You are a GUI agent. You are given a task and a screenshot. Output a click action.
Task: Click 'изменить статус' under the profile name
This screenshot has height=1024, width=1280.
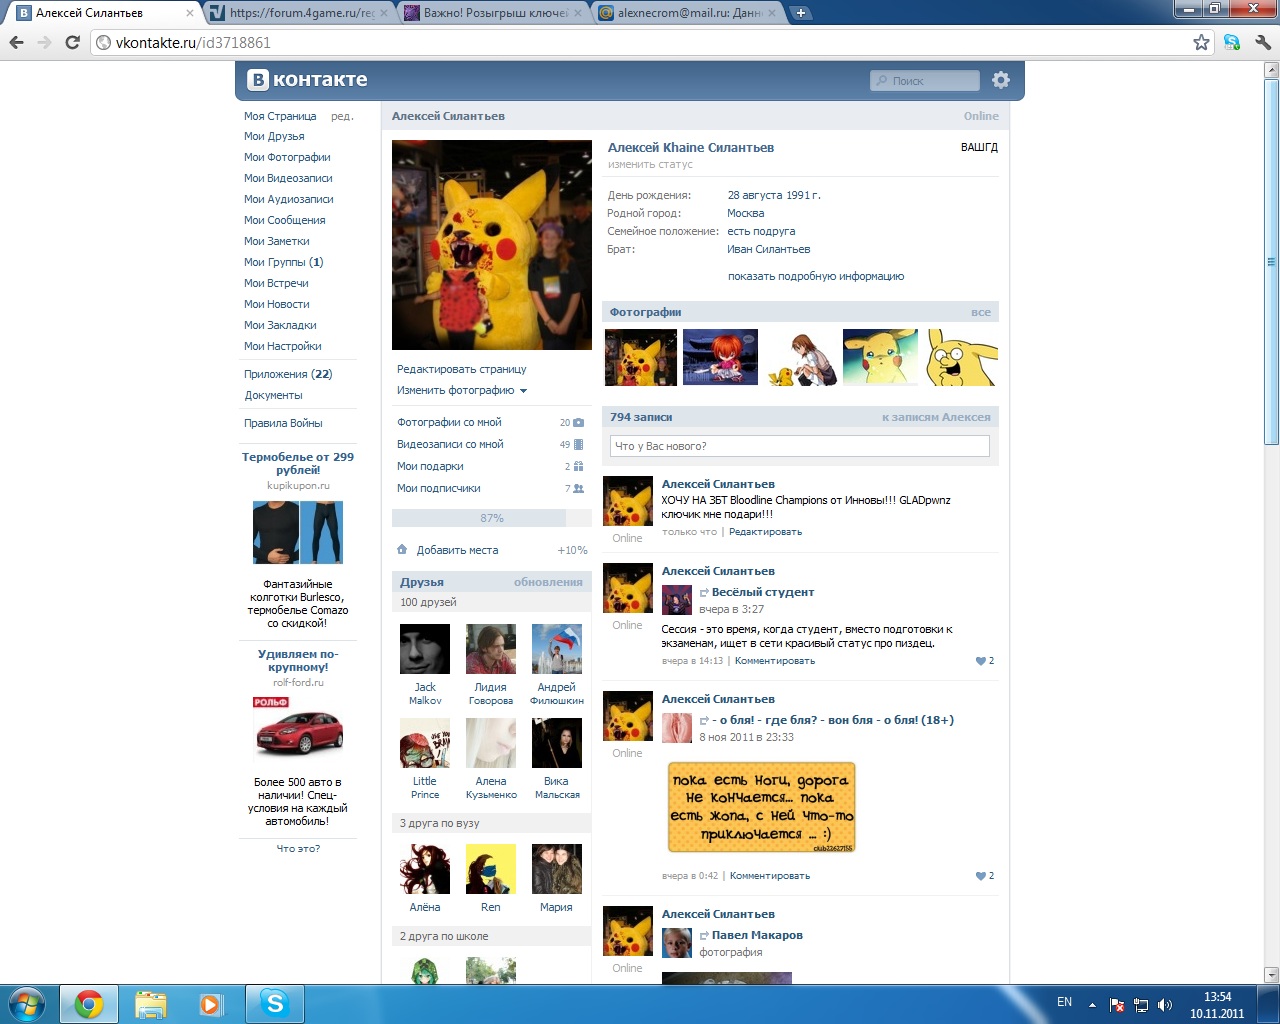pos(651,164)
